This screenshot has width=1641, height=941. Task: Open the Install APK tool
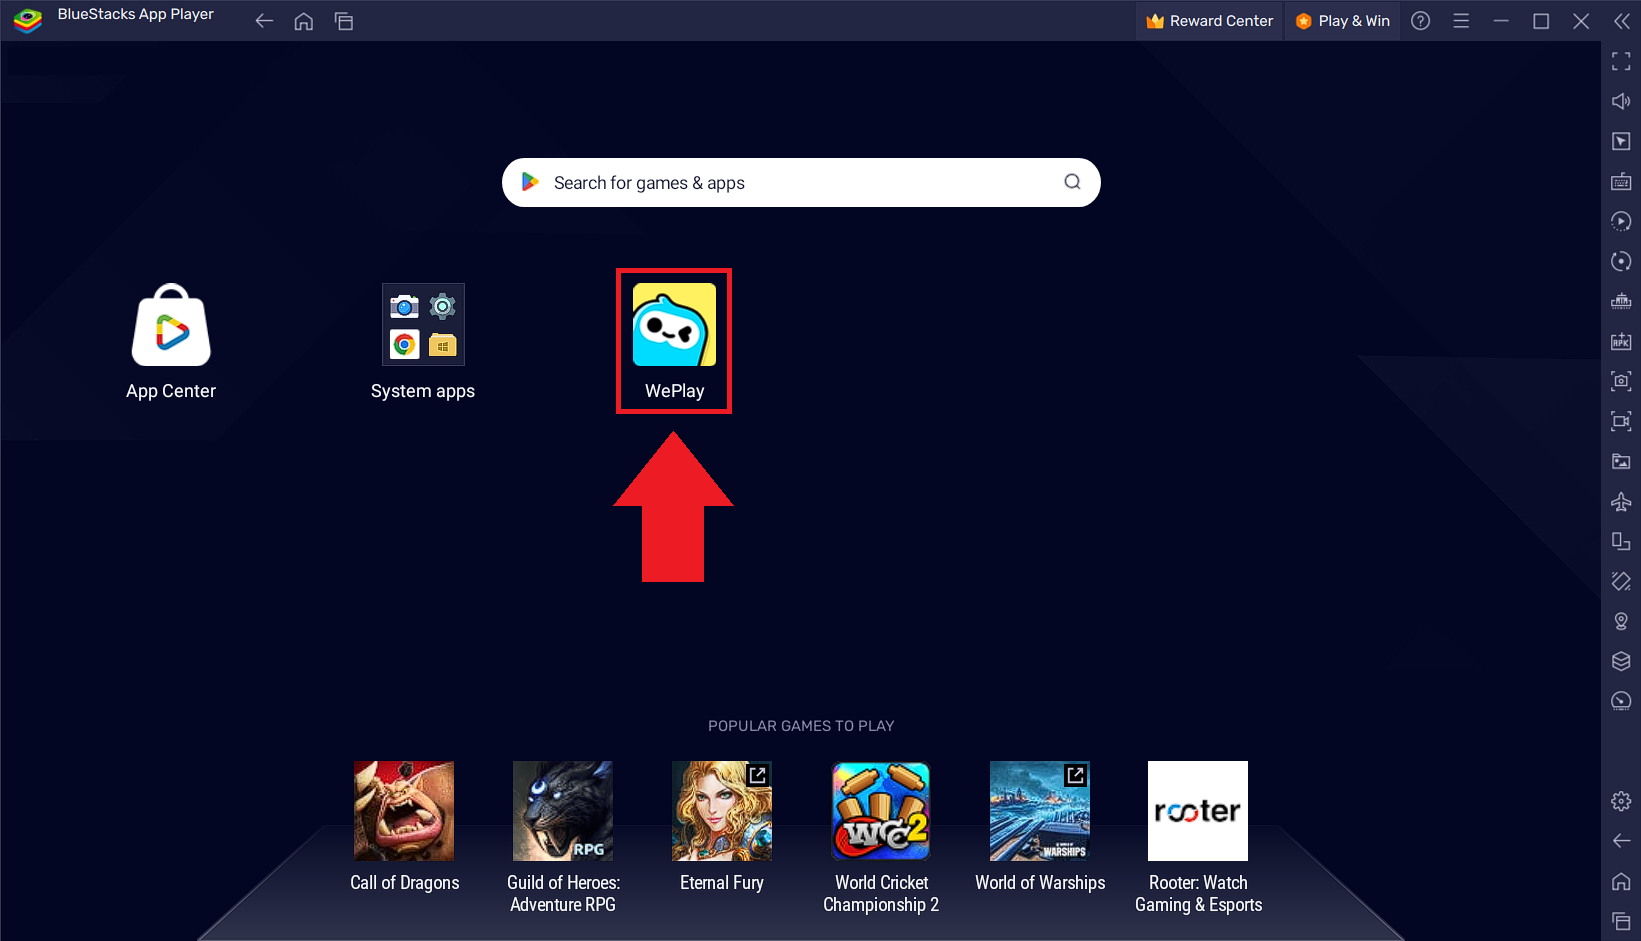click(x=1620, y=341)
